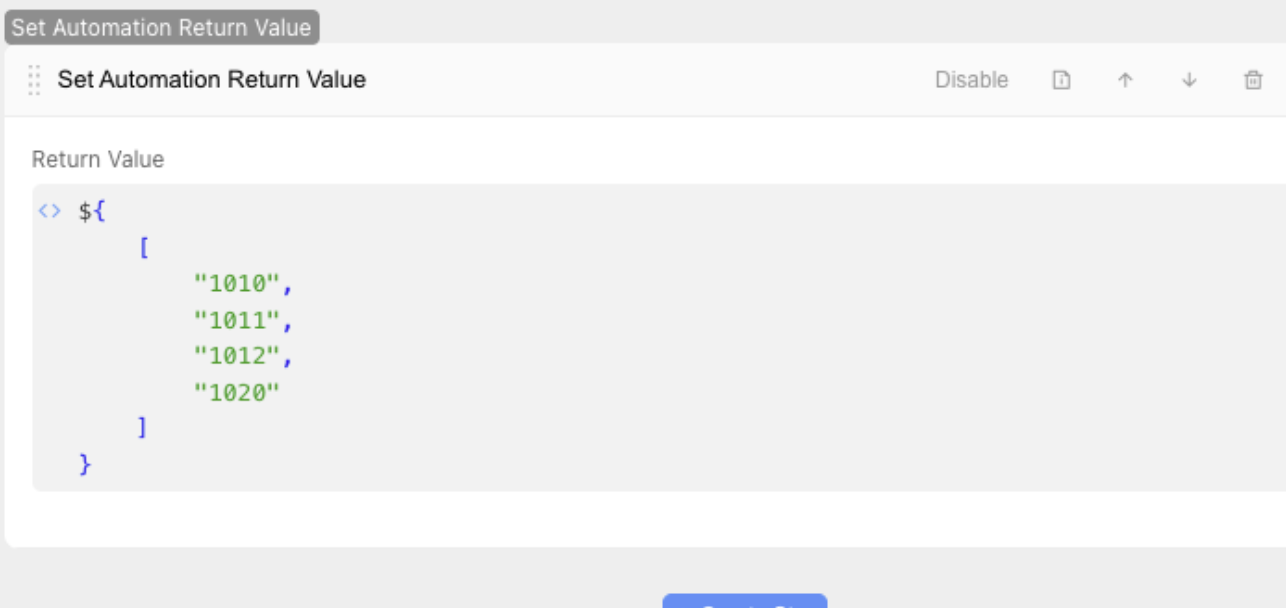Click the opening square bracket in code
This screenshot has height=608, width=1286.
(144, 248)
